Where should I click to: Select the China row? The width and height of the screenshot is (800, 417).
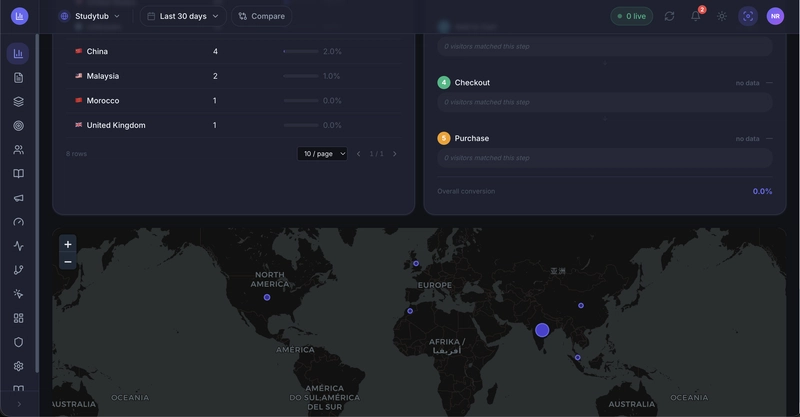point(234,52)
